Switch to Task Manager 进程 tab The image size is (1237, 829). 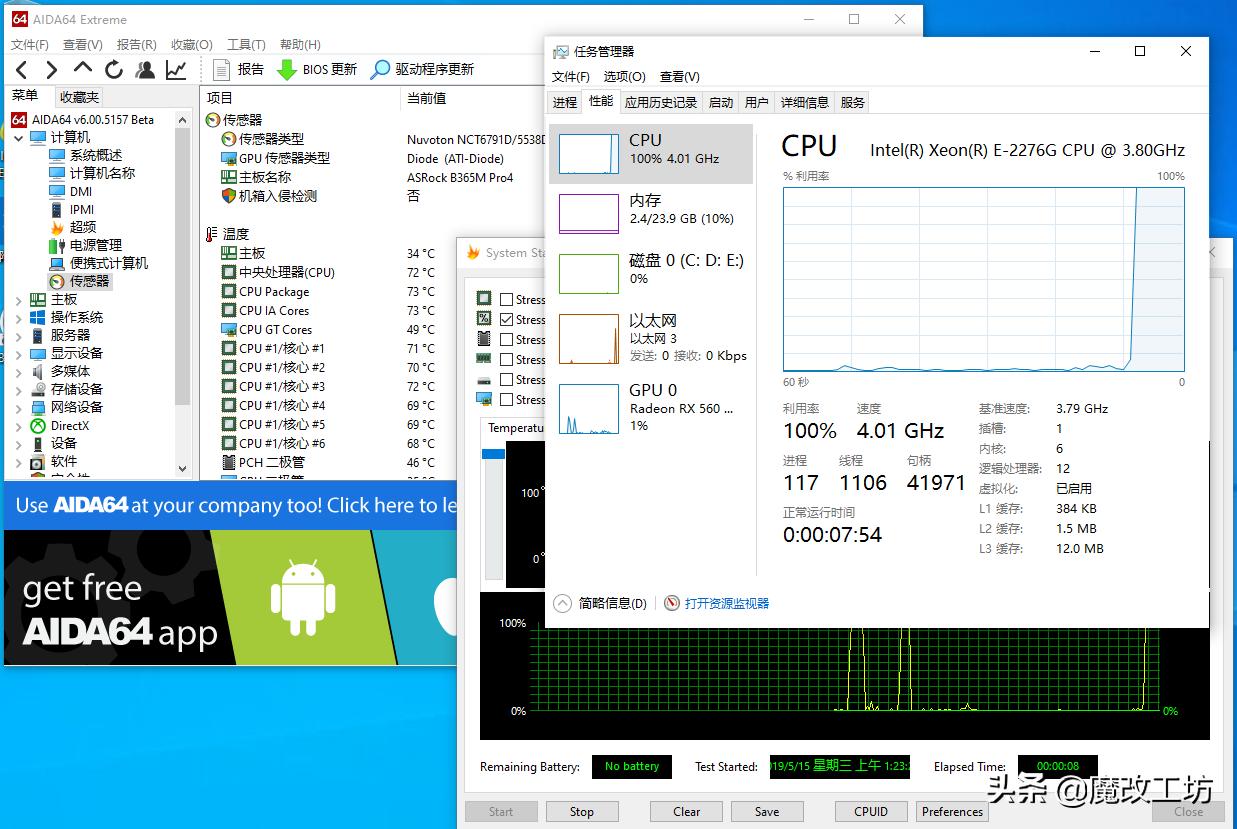tap(565, 102)
